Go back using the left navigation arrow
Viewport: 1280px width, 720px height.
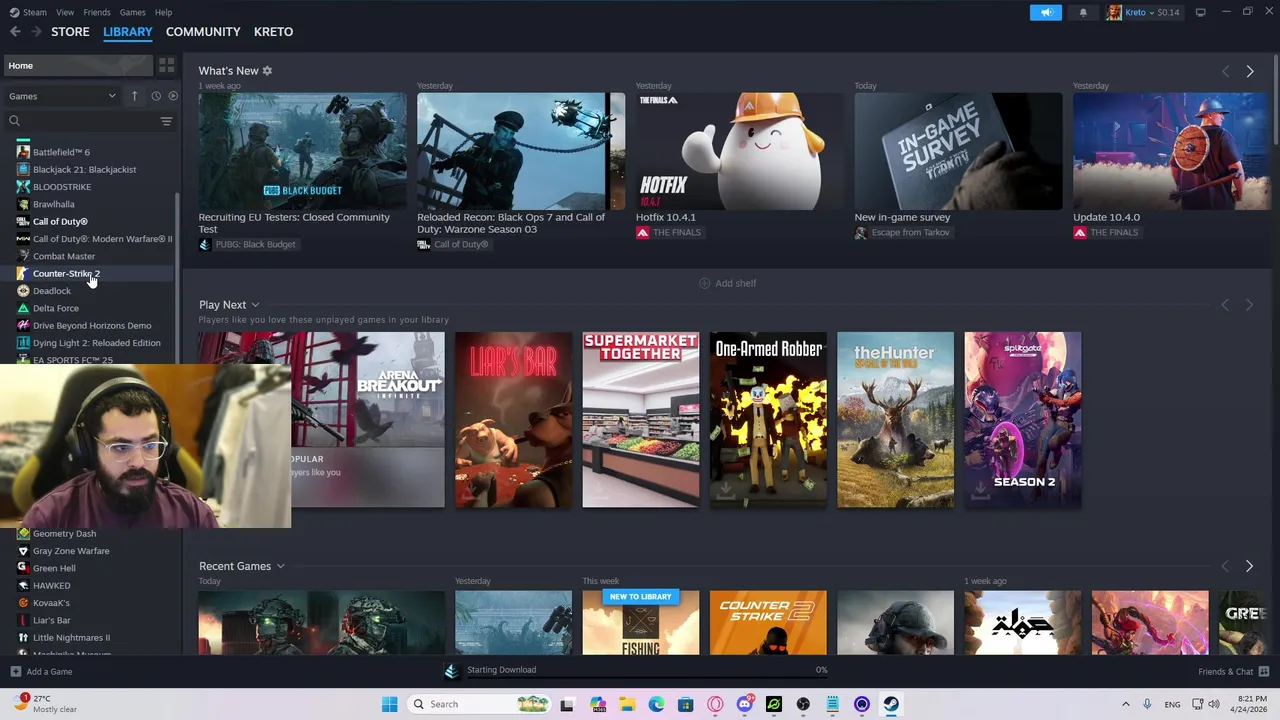[15, 32]
